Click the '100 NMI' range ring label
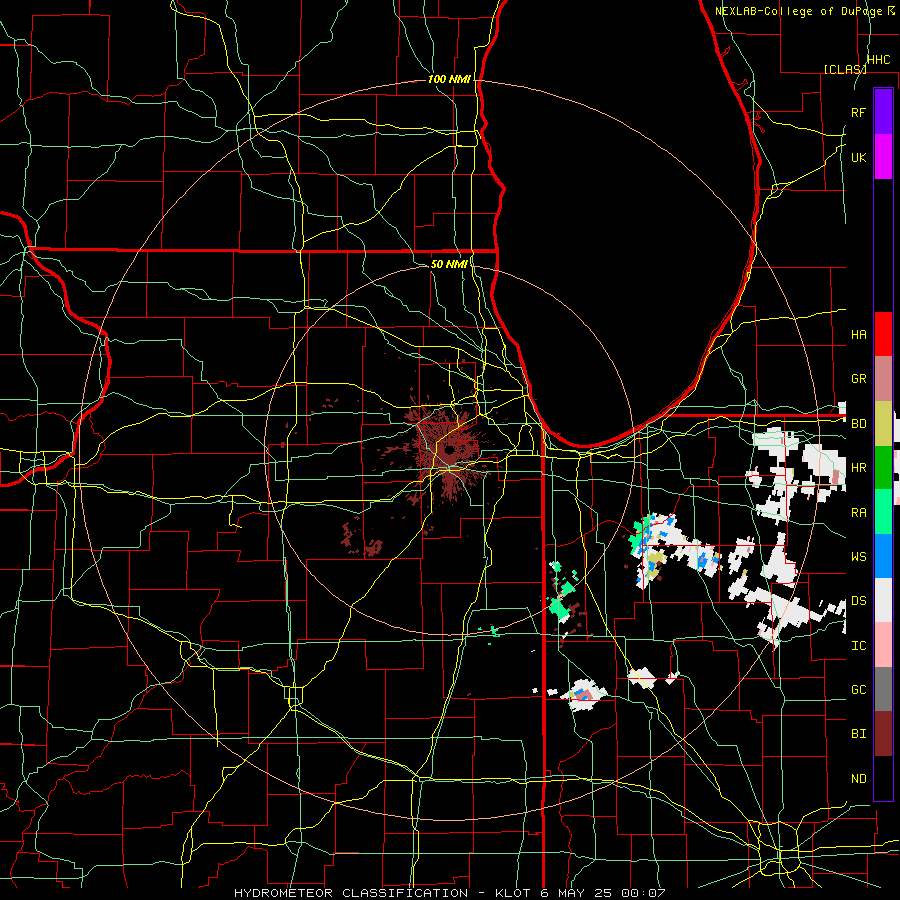900x900 pixels. (x=449, y=79)
